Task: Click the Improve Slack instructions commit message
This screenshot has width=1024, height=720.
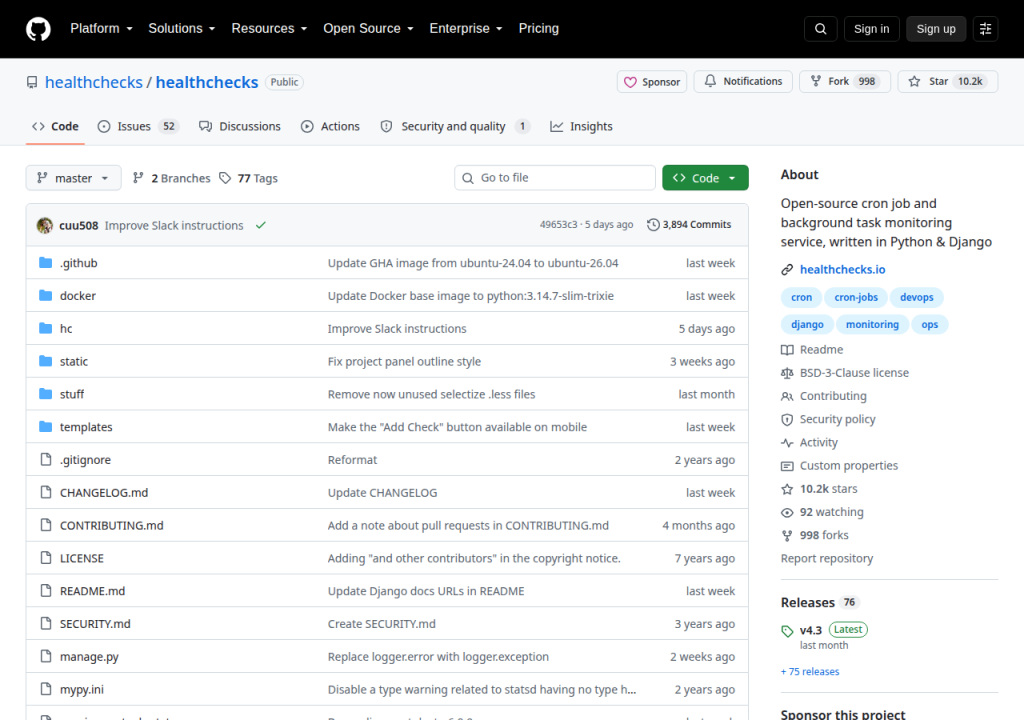Action: click(174, 225)
